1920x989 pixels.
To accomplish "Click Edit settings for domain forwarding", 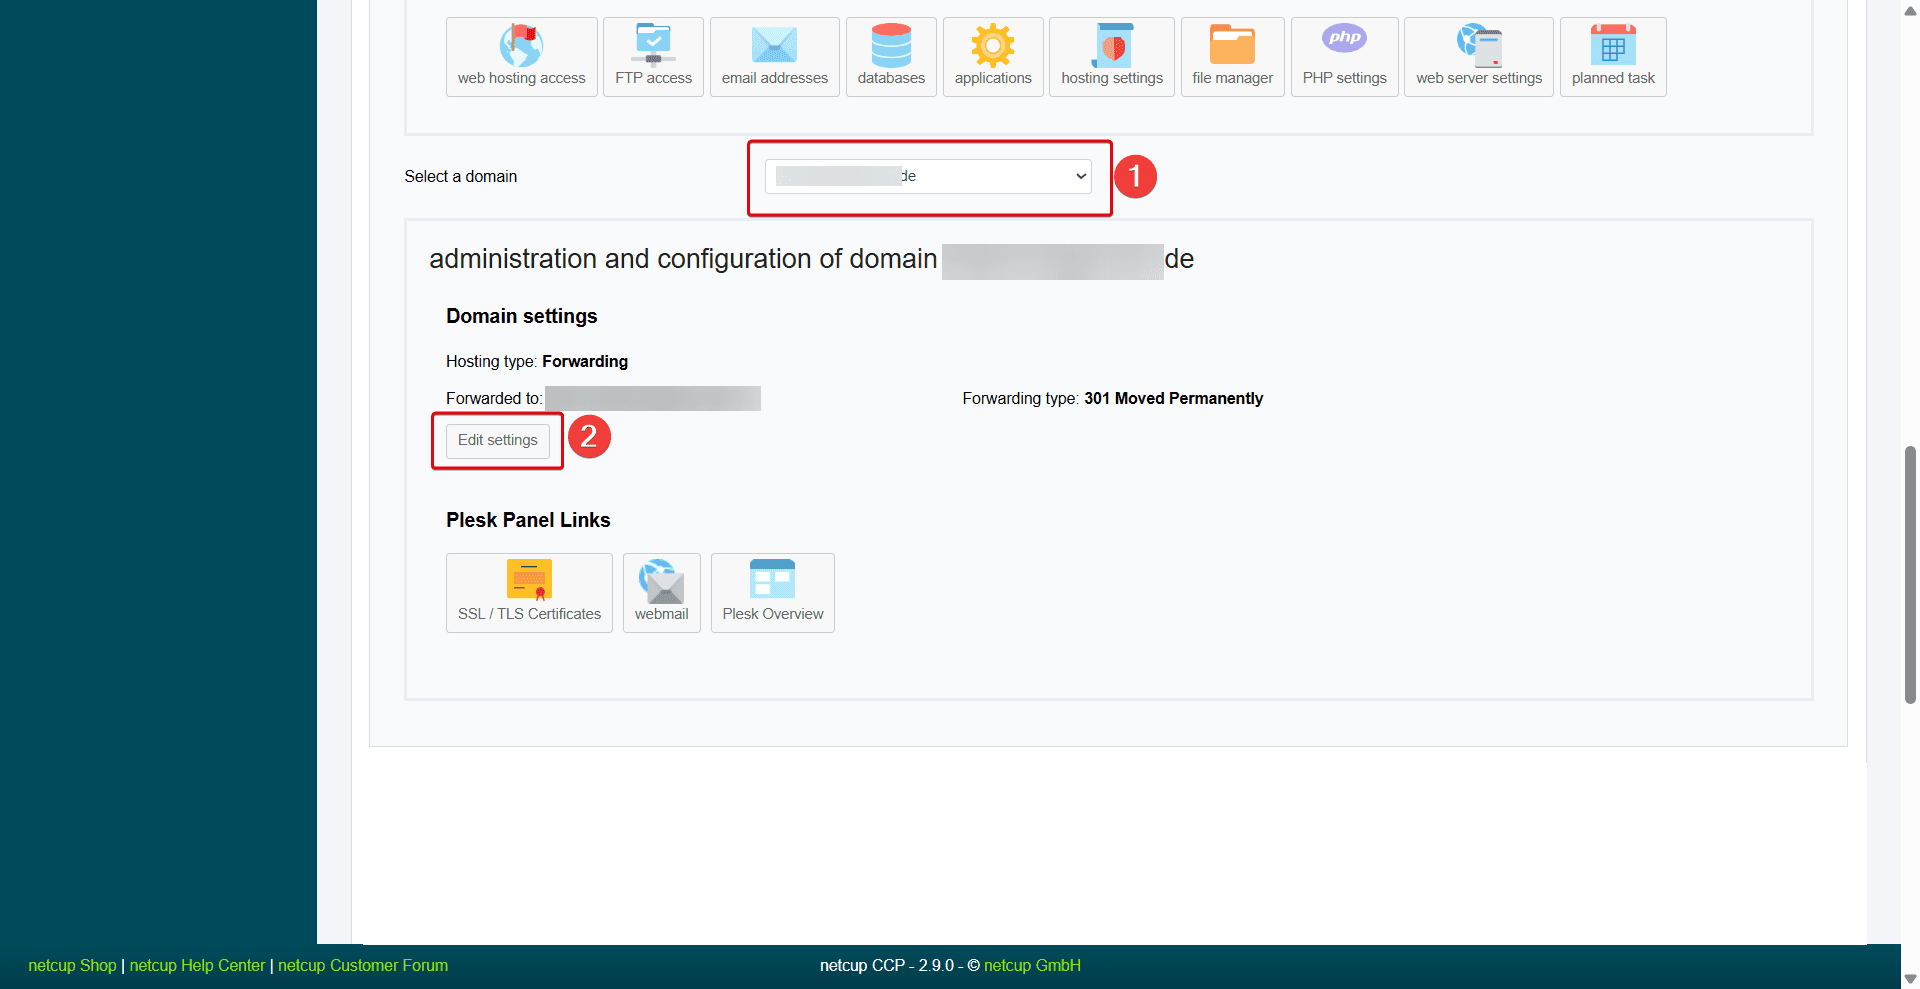I will (497, 440).
